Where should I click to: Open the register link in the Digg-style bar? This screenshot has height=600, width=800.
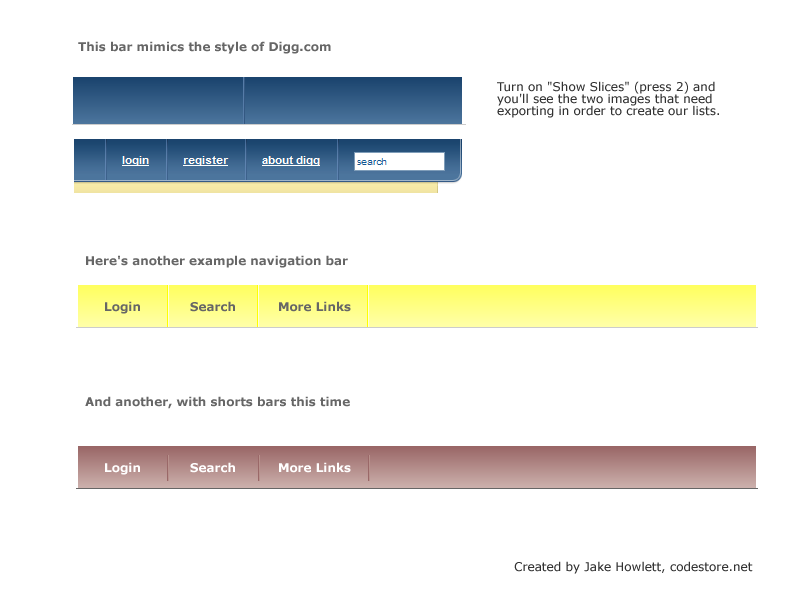point(205,160)
